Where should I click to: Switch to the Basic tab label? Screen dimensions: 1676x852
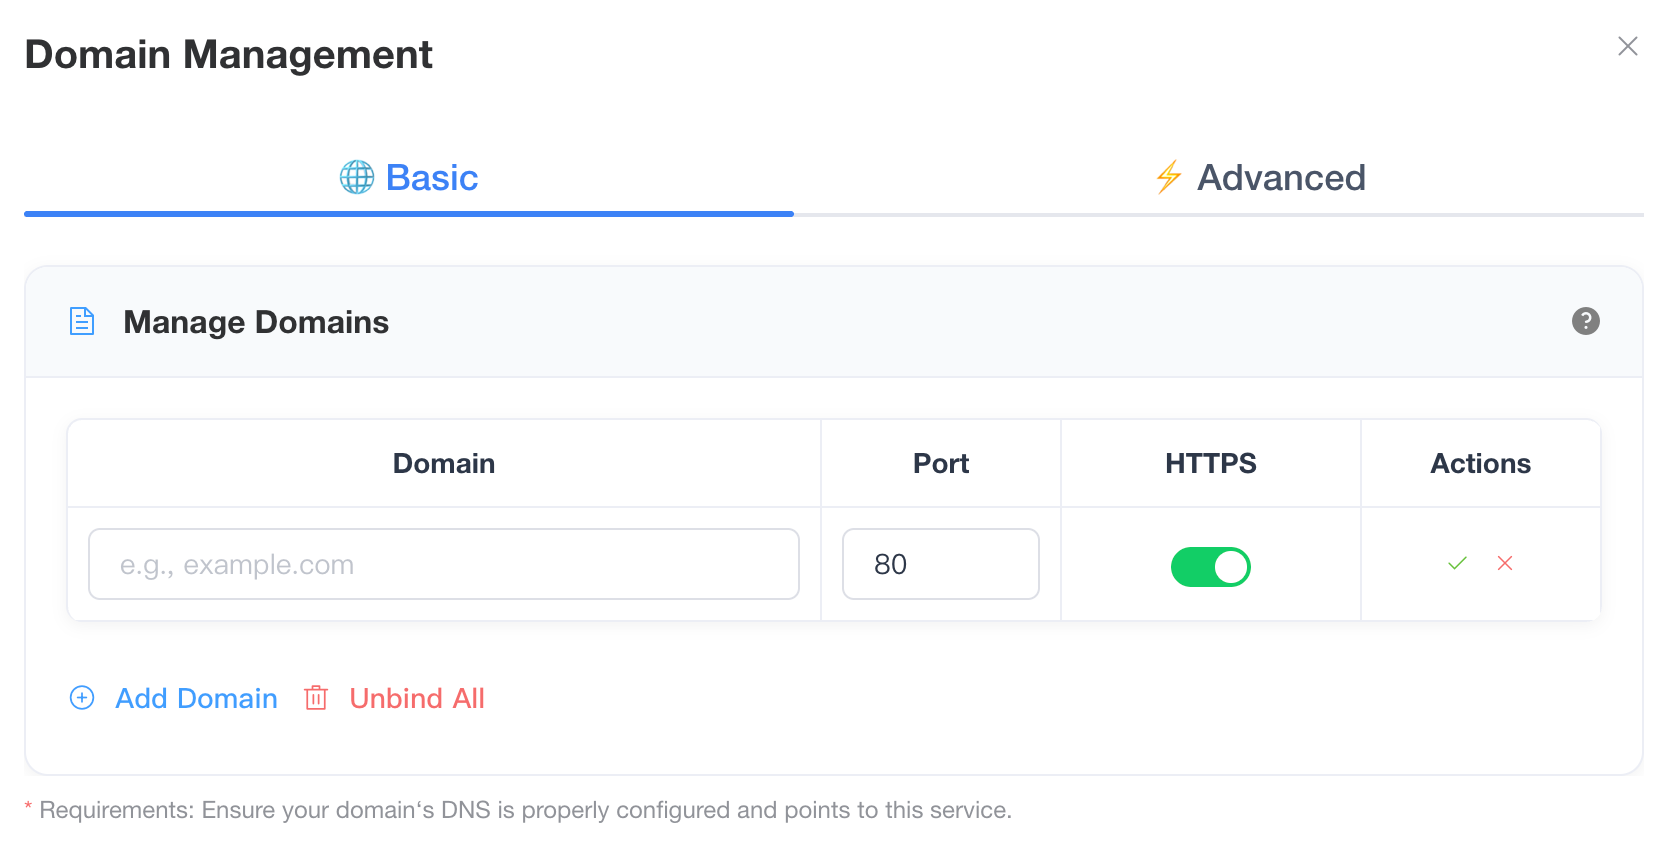point(432,178)
